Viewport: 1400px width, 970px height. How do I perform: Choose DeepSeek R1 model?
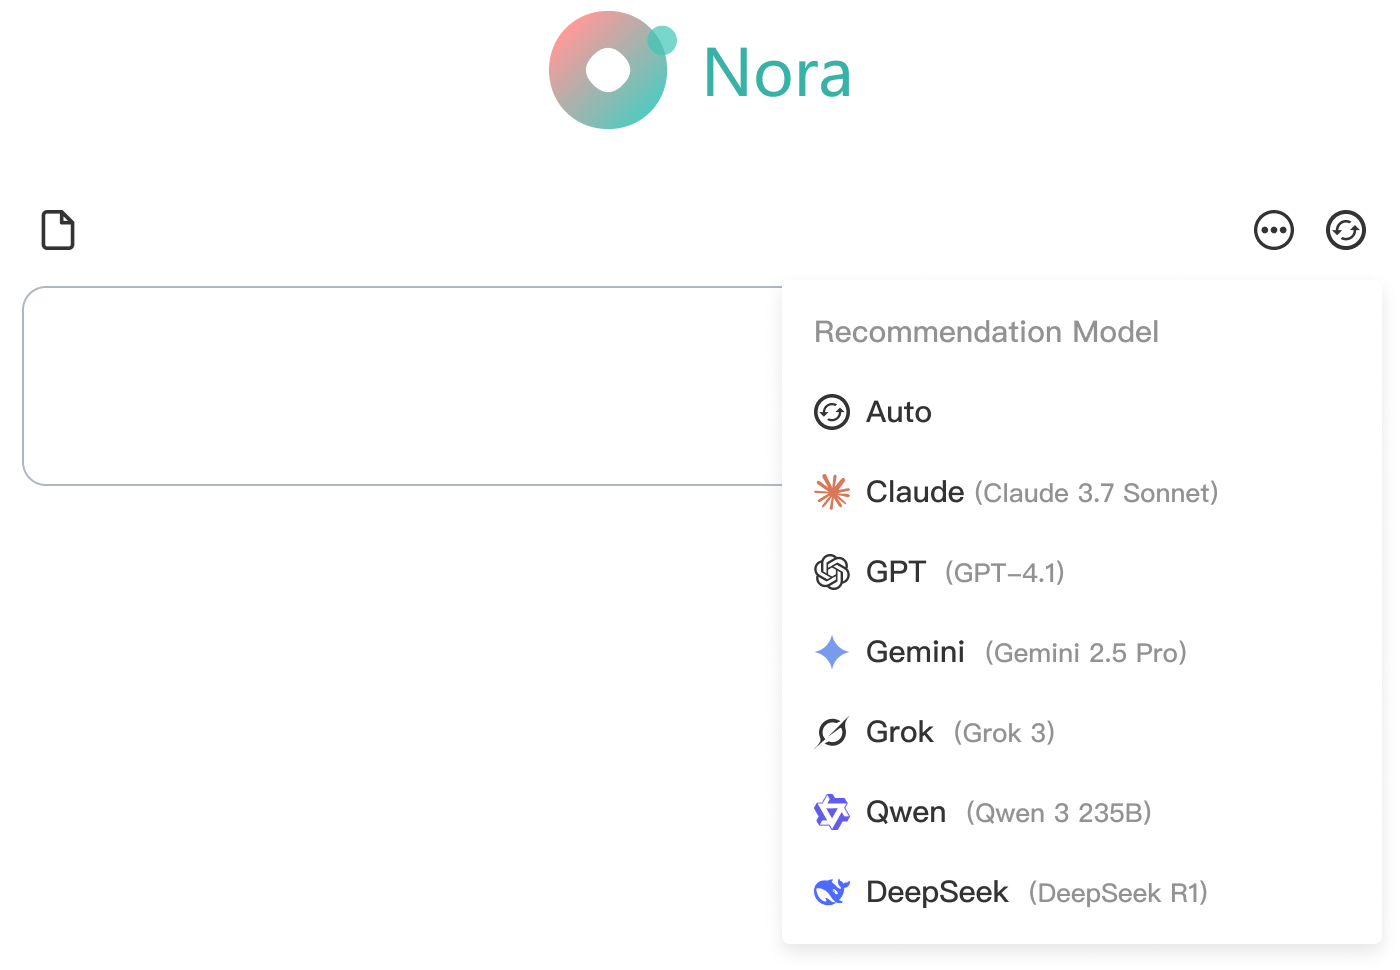click(1082, 892)
